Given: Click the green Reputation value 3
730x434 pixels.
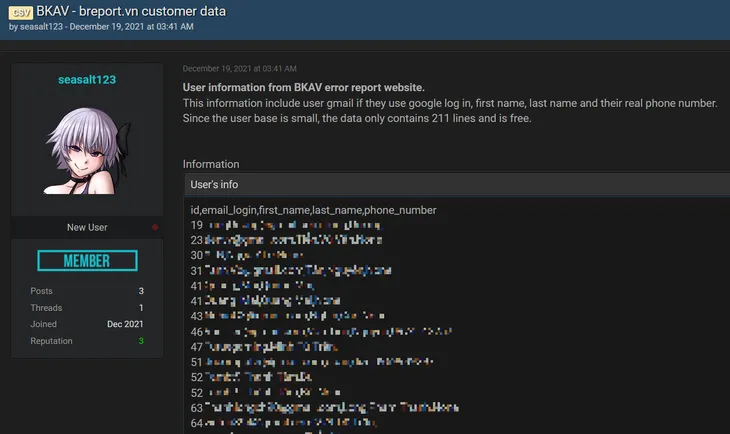Looking at the screenshot, I should point(141,341).
